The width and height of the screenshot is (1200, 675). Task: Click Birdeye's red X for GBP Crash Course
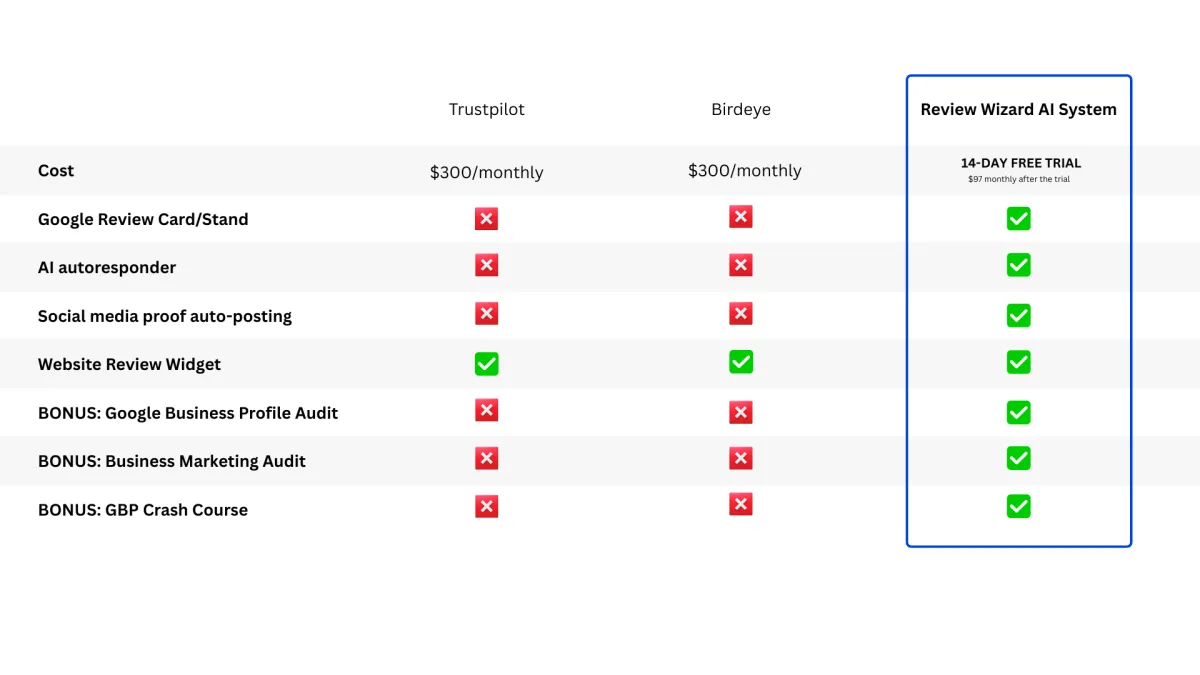pos(741,505)
